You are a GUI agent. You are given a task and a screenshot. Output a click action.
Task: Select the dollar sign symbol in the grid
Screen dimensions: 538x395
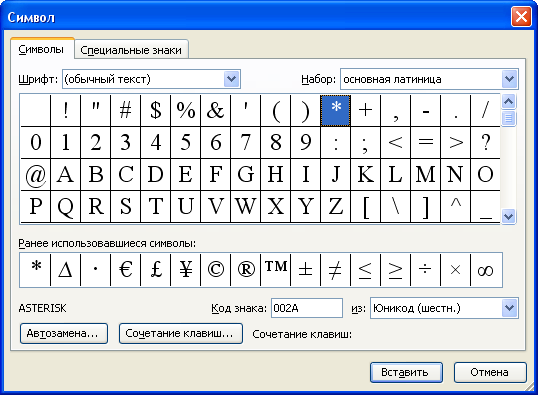tap(155, 111)
